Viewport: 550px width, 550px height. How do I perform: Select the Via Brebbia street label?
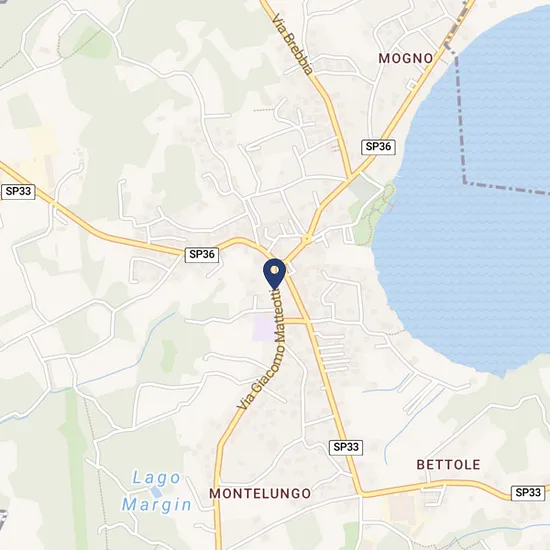point(293,44)
